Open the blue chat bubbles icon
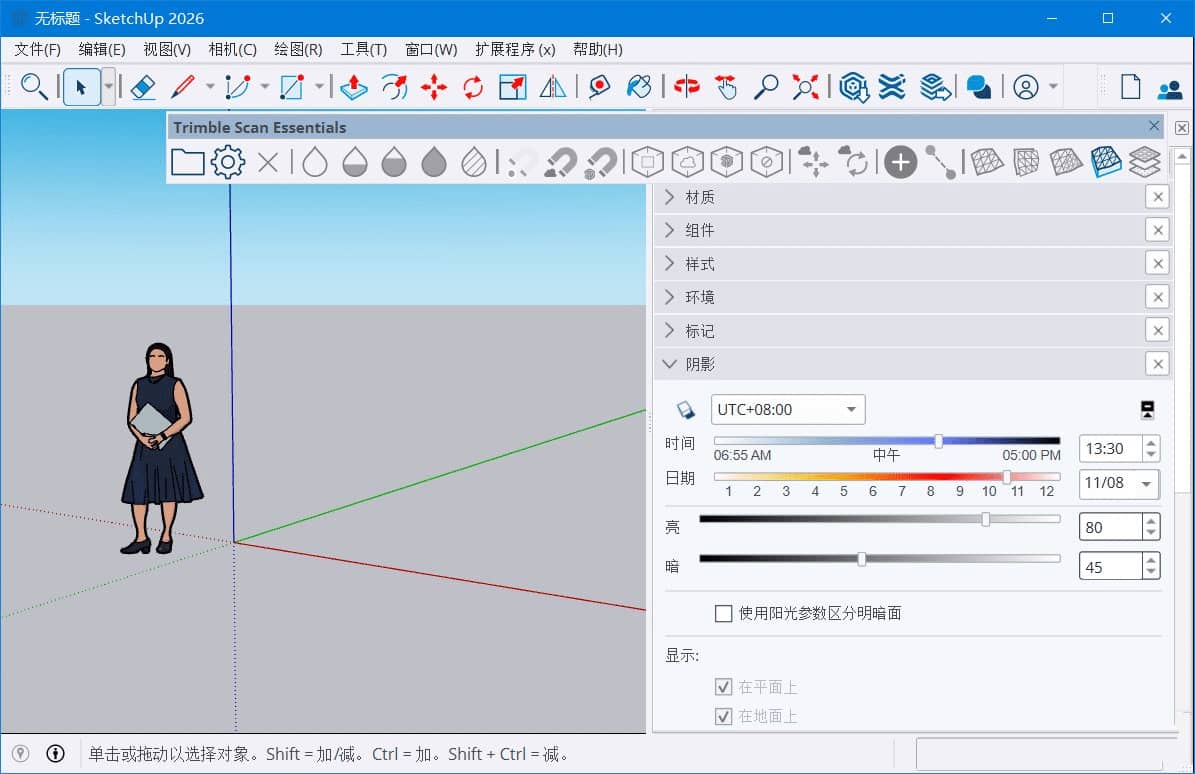 (979, 87)
